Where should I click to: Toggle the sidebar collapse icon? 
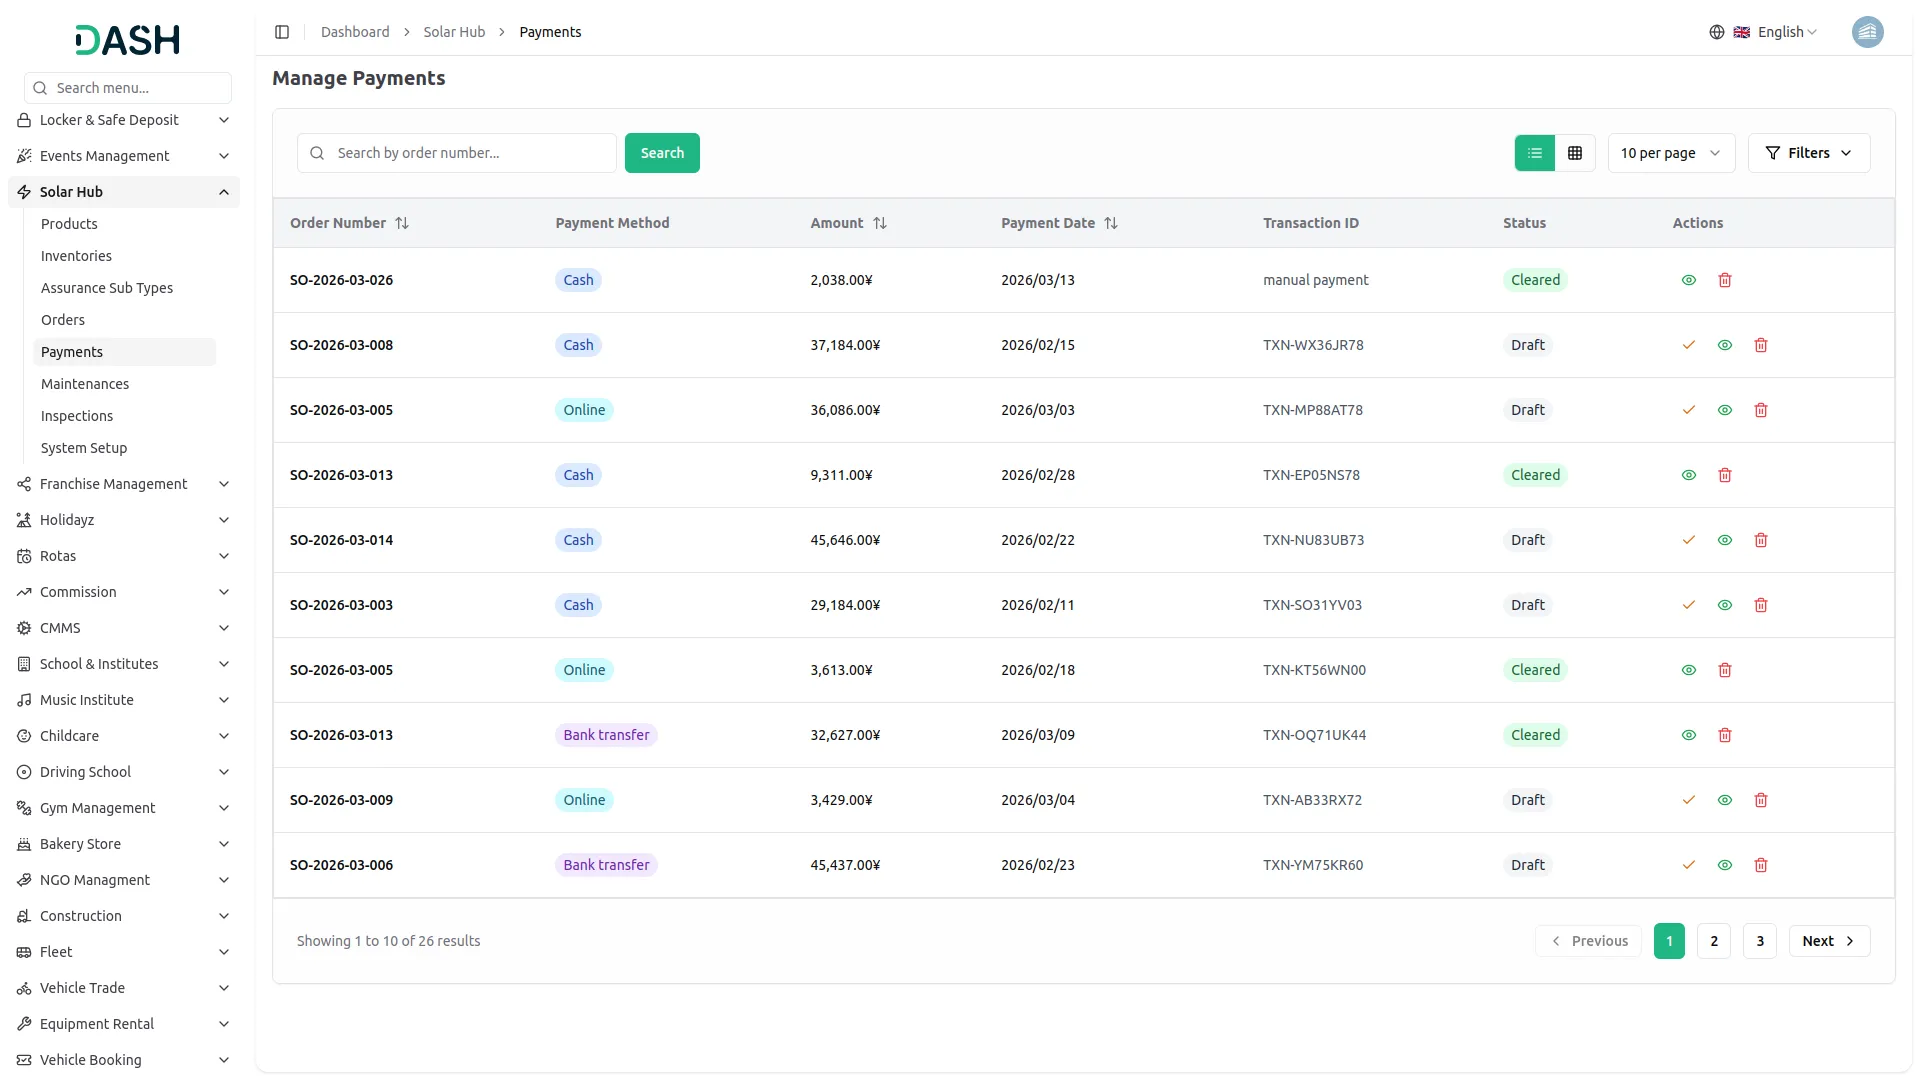(282, 32)
